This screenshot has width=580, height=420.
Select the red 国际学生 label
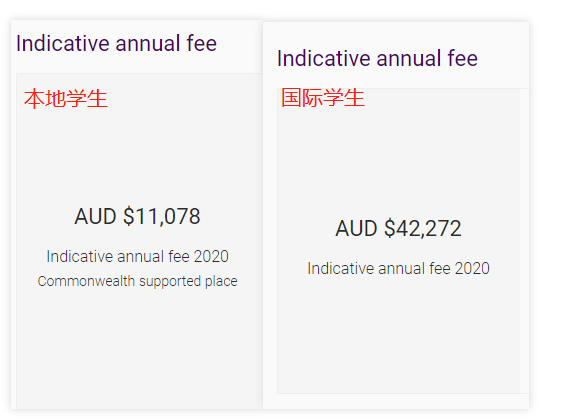coord(323,98)
